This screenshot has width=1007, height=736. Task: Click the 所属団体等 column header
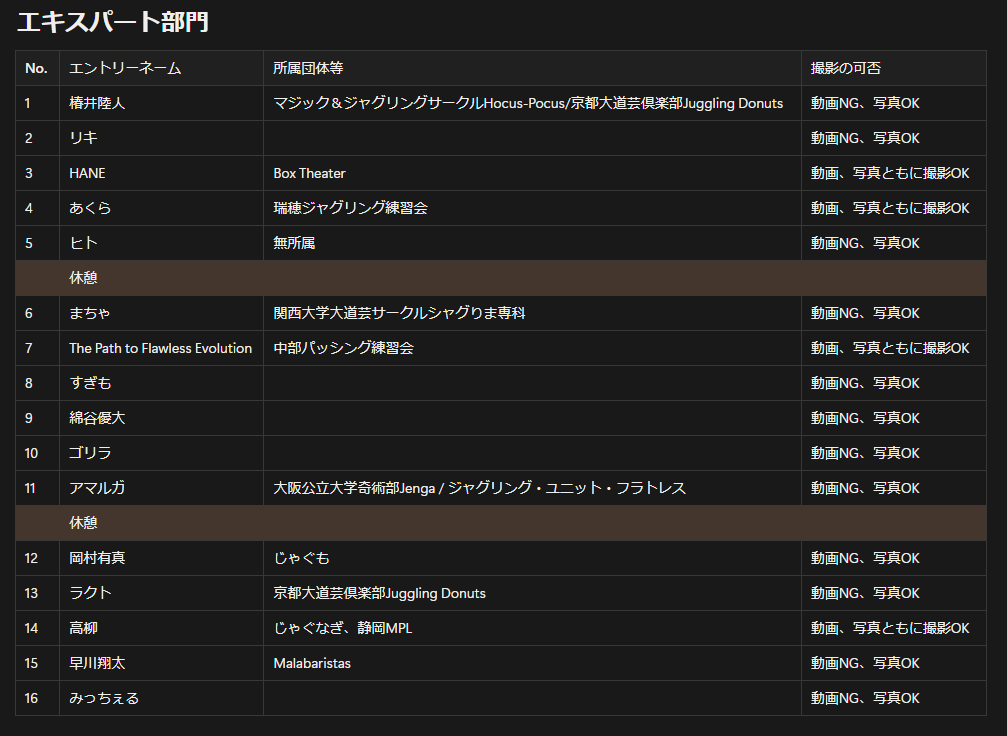pos(308,68)
